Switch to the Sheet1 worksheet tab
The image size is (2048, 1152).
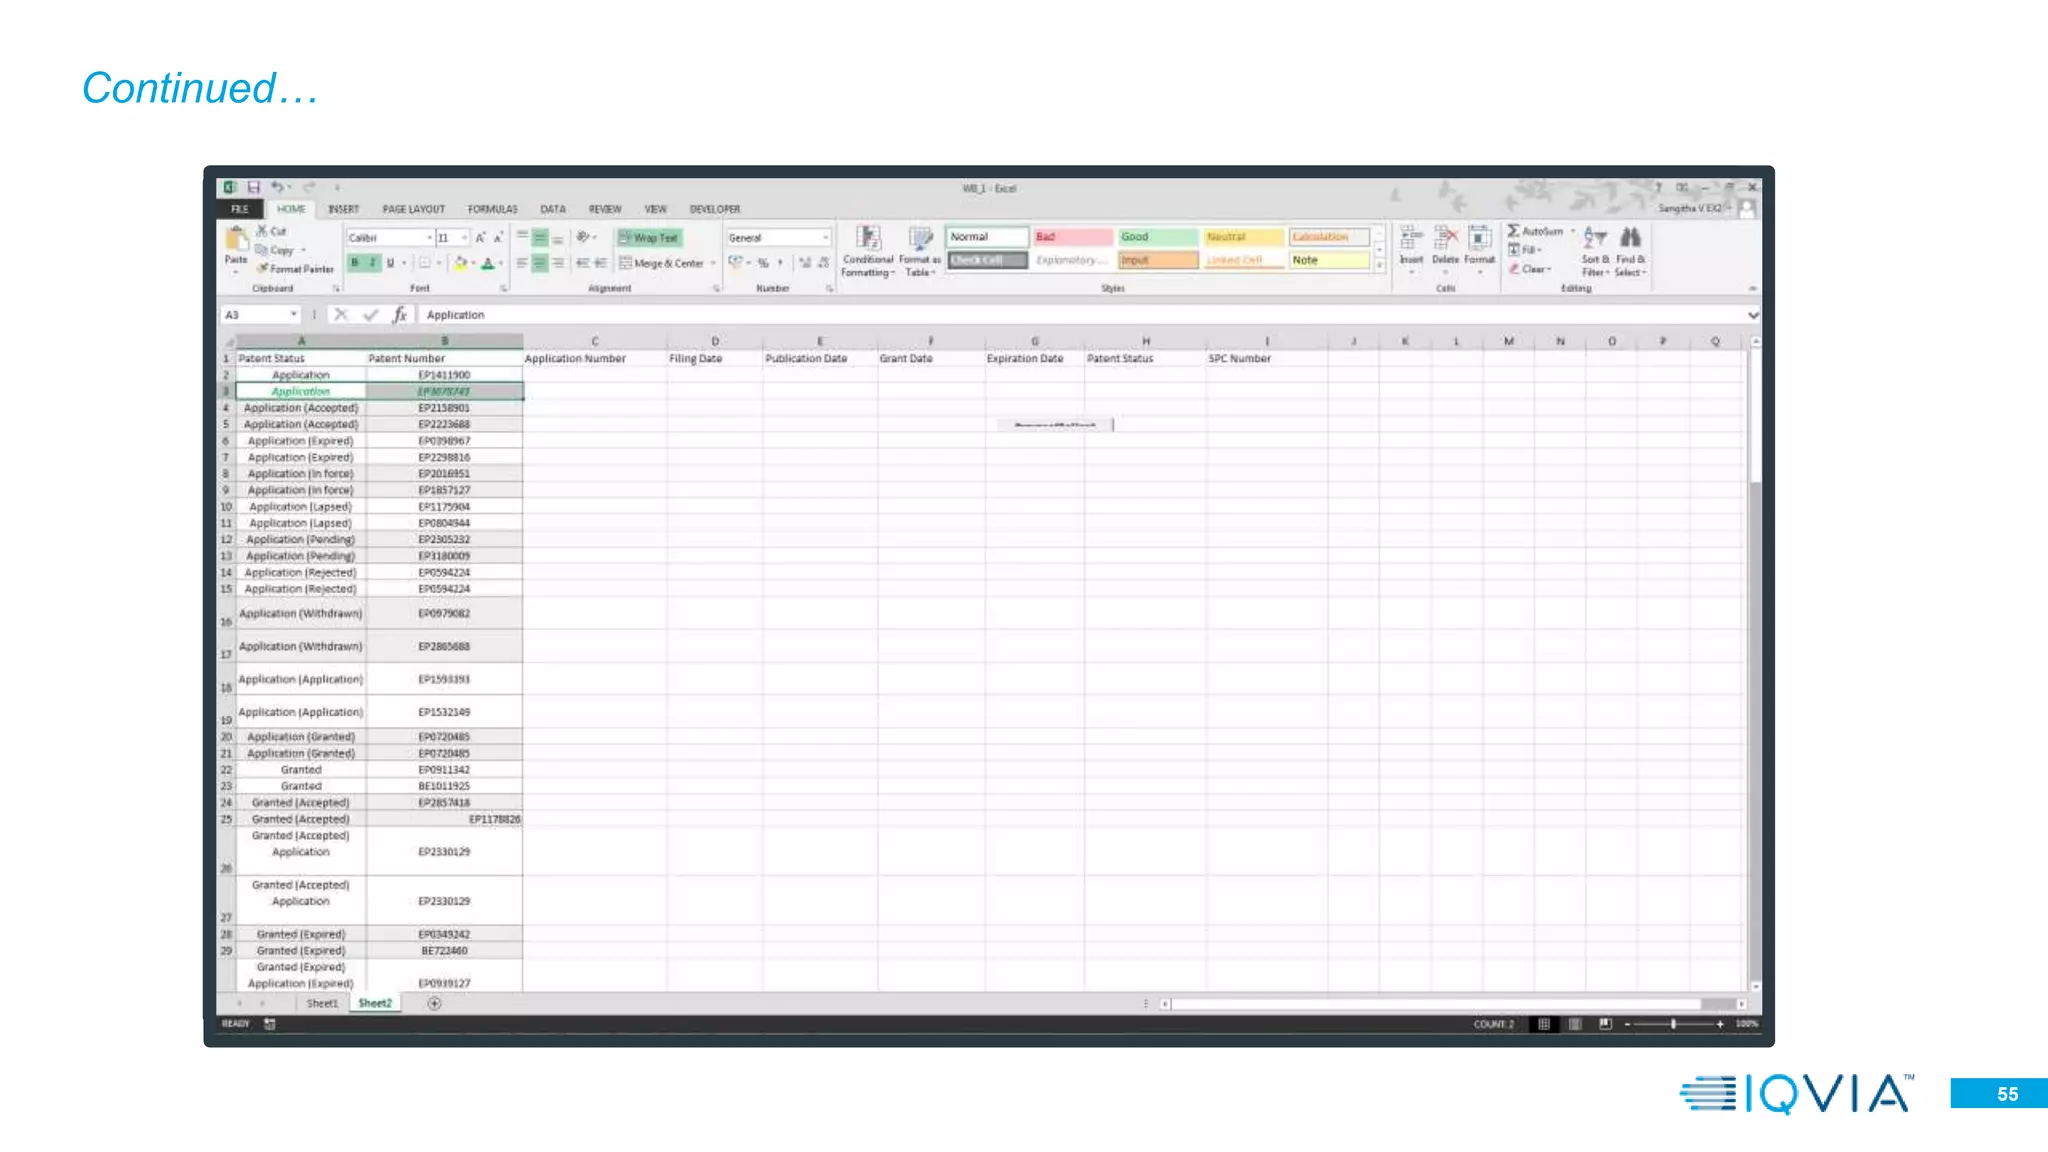pos(322,1003)
